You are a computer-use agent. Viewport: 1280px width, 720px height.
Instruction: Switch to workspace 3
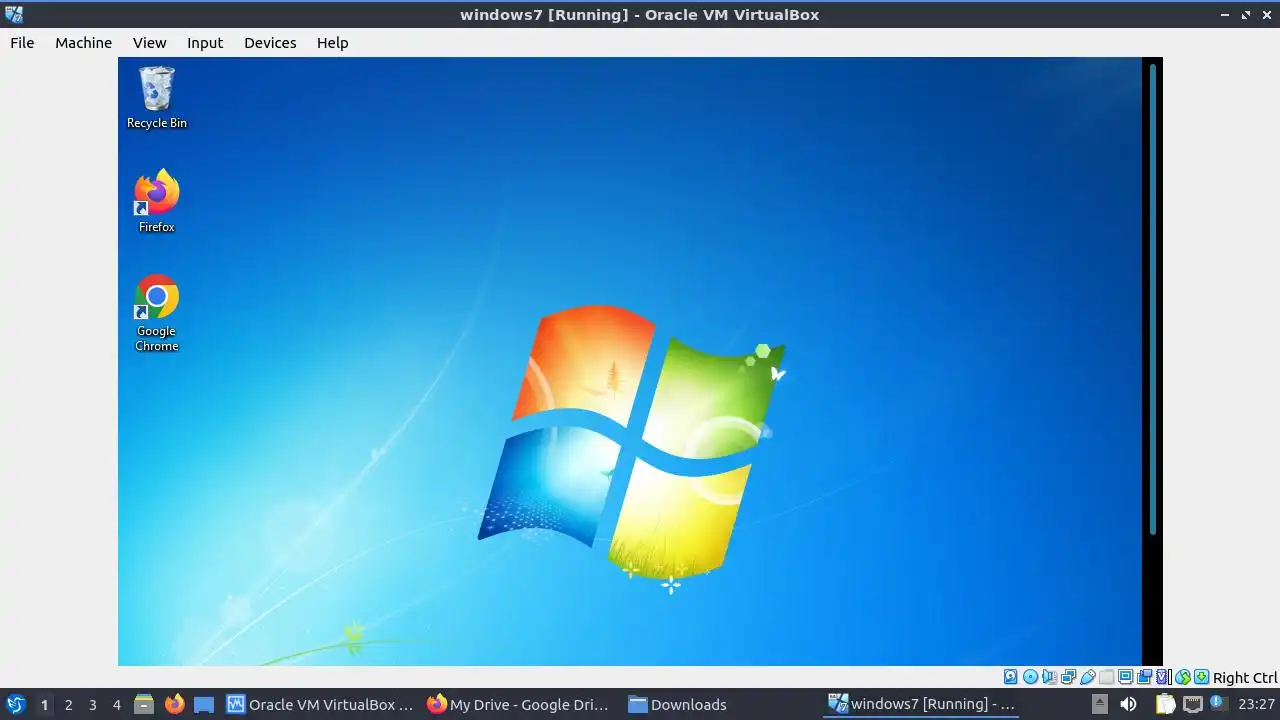point(92,704)
